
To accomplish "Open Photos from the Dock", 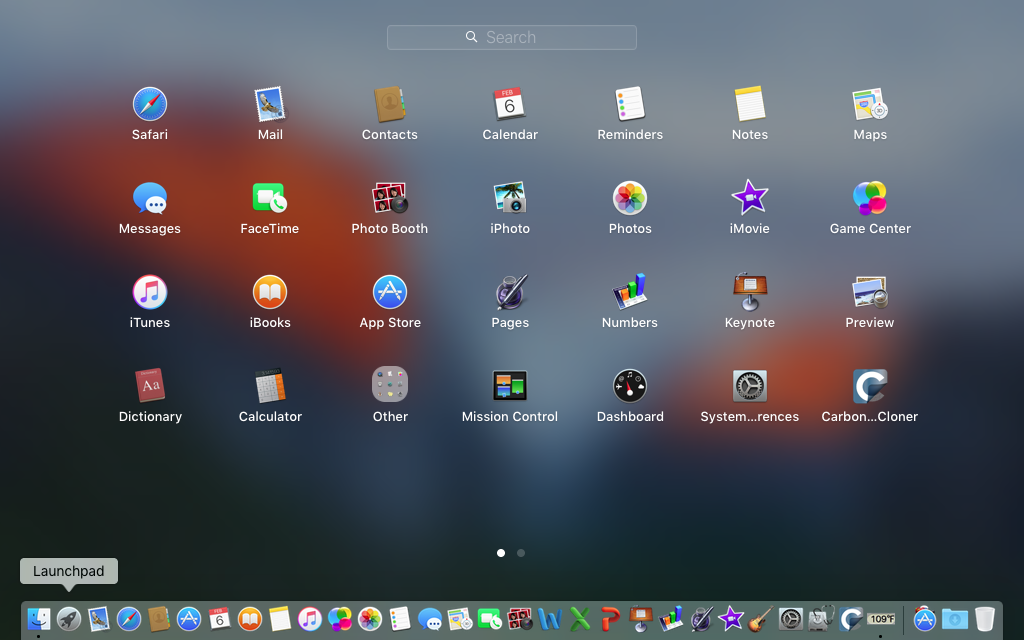I will (x=370, y=619).
